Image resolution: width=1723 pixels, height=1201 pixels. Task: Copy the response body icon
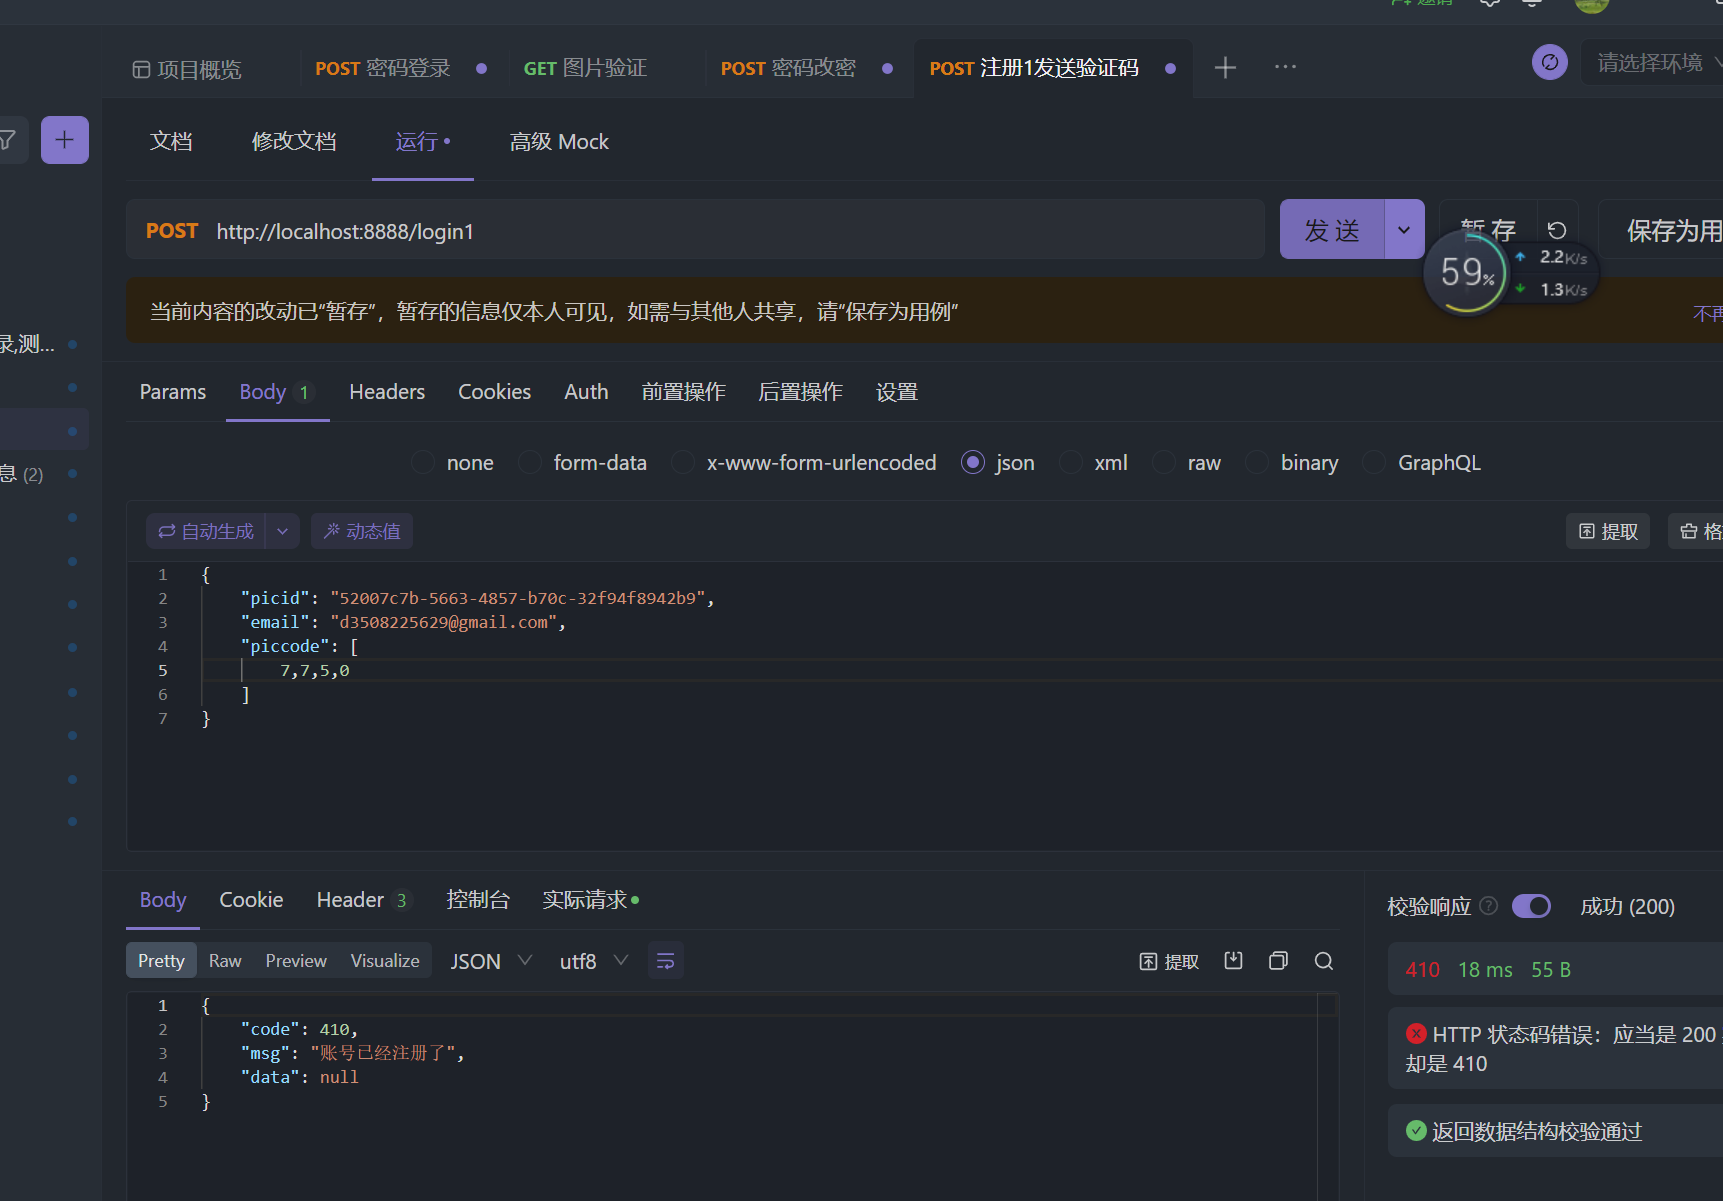point(1278,961)
